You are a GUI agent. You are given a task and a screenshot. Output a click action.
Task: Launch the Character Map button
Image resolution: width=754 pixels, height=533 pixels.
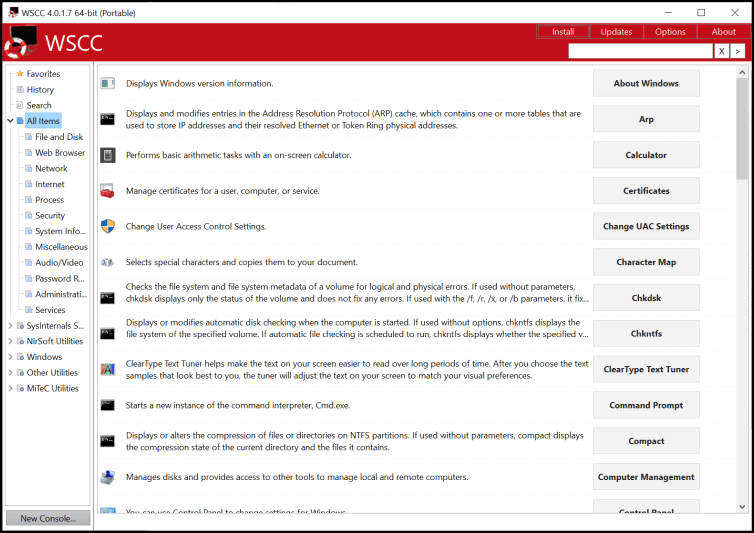646,262
